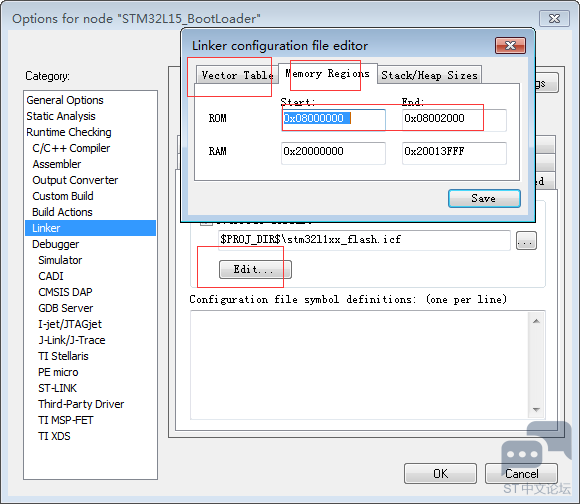This screenshot has width=580, height=504.
Task: Select Assembler category
Action: (x=57, y=164)
